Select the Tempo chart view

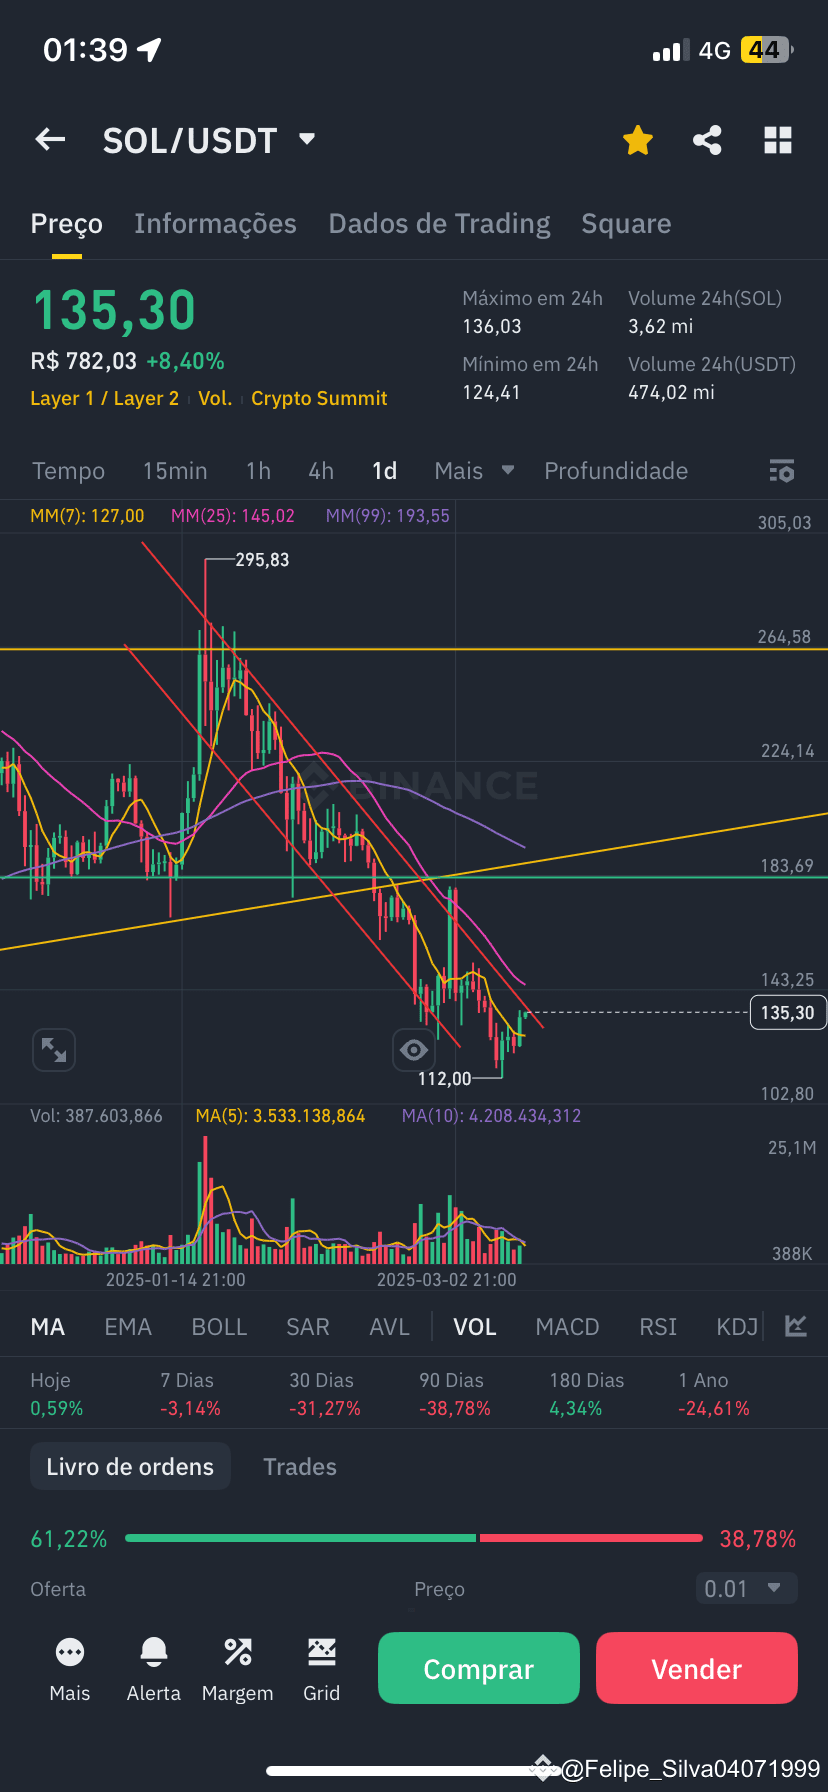click(68, 471)
